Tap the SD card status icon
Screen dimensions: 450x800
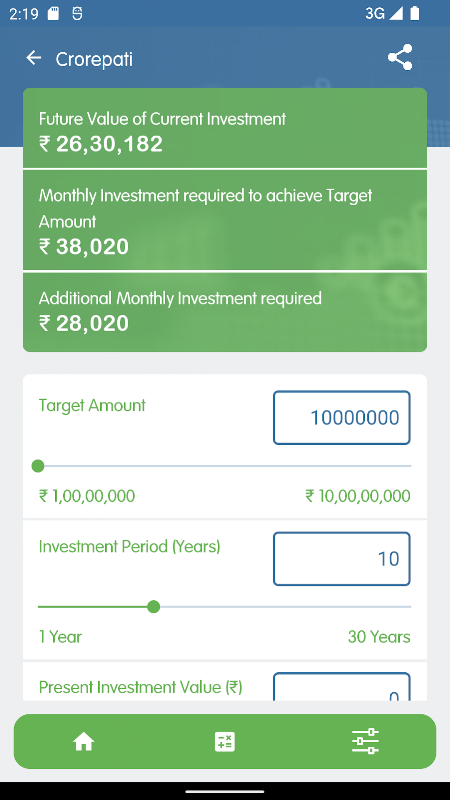[53, 14]
